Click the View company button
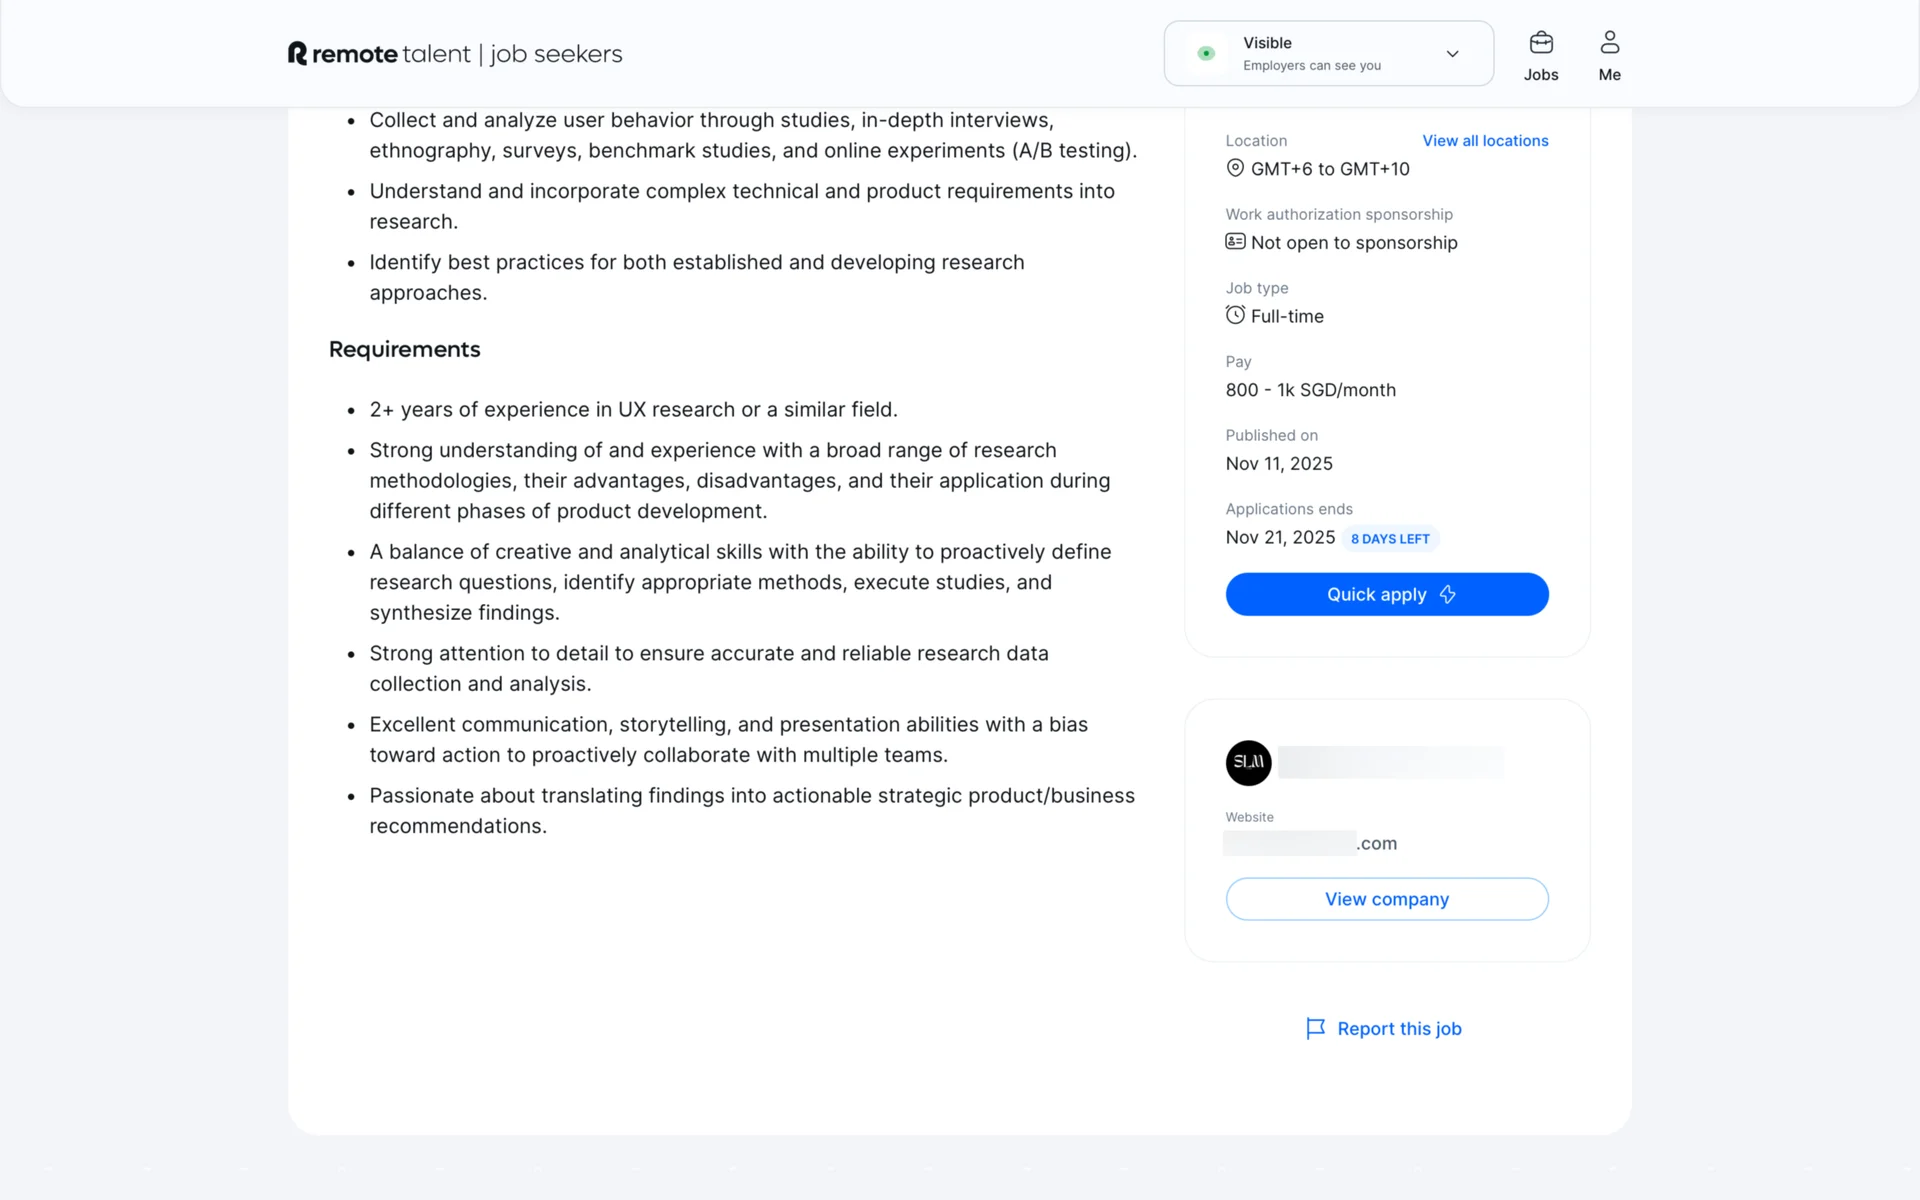The height and width of the screenshot is (1200, 1920). point(1386,899)
